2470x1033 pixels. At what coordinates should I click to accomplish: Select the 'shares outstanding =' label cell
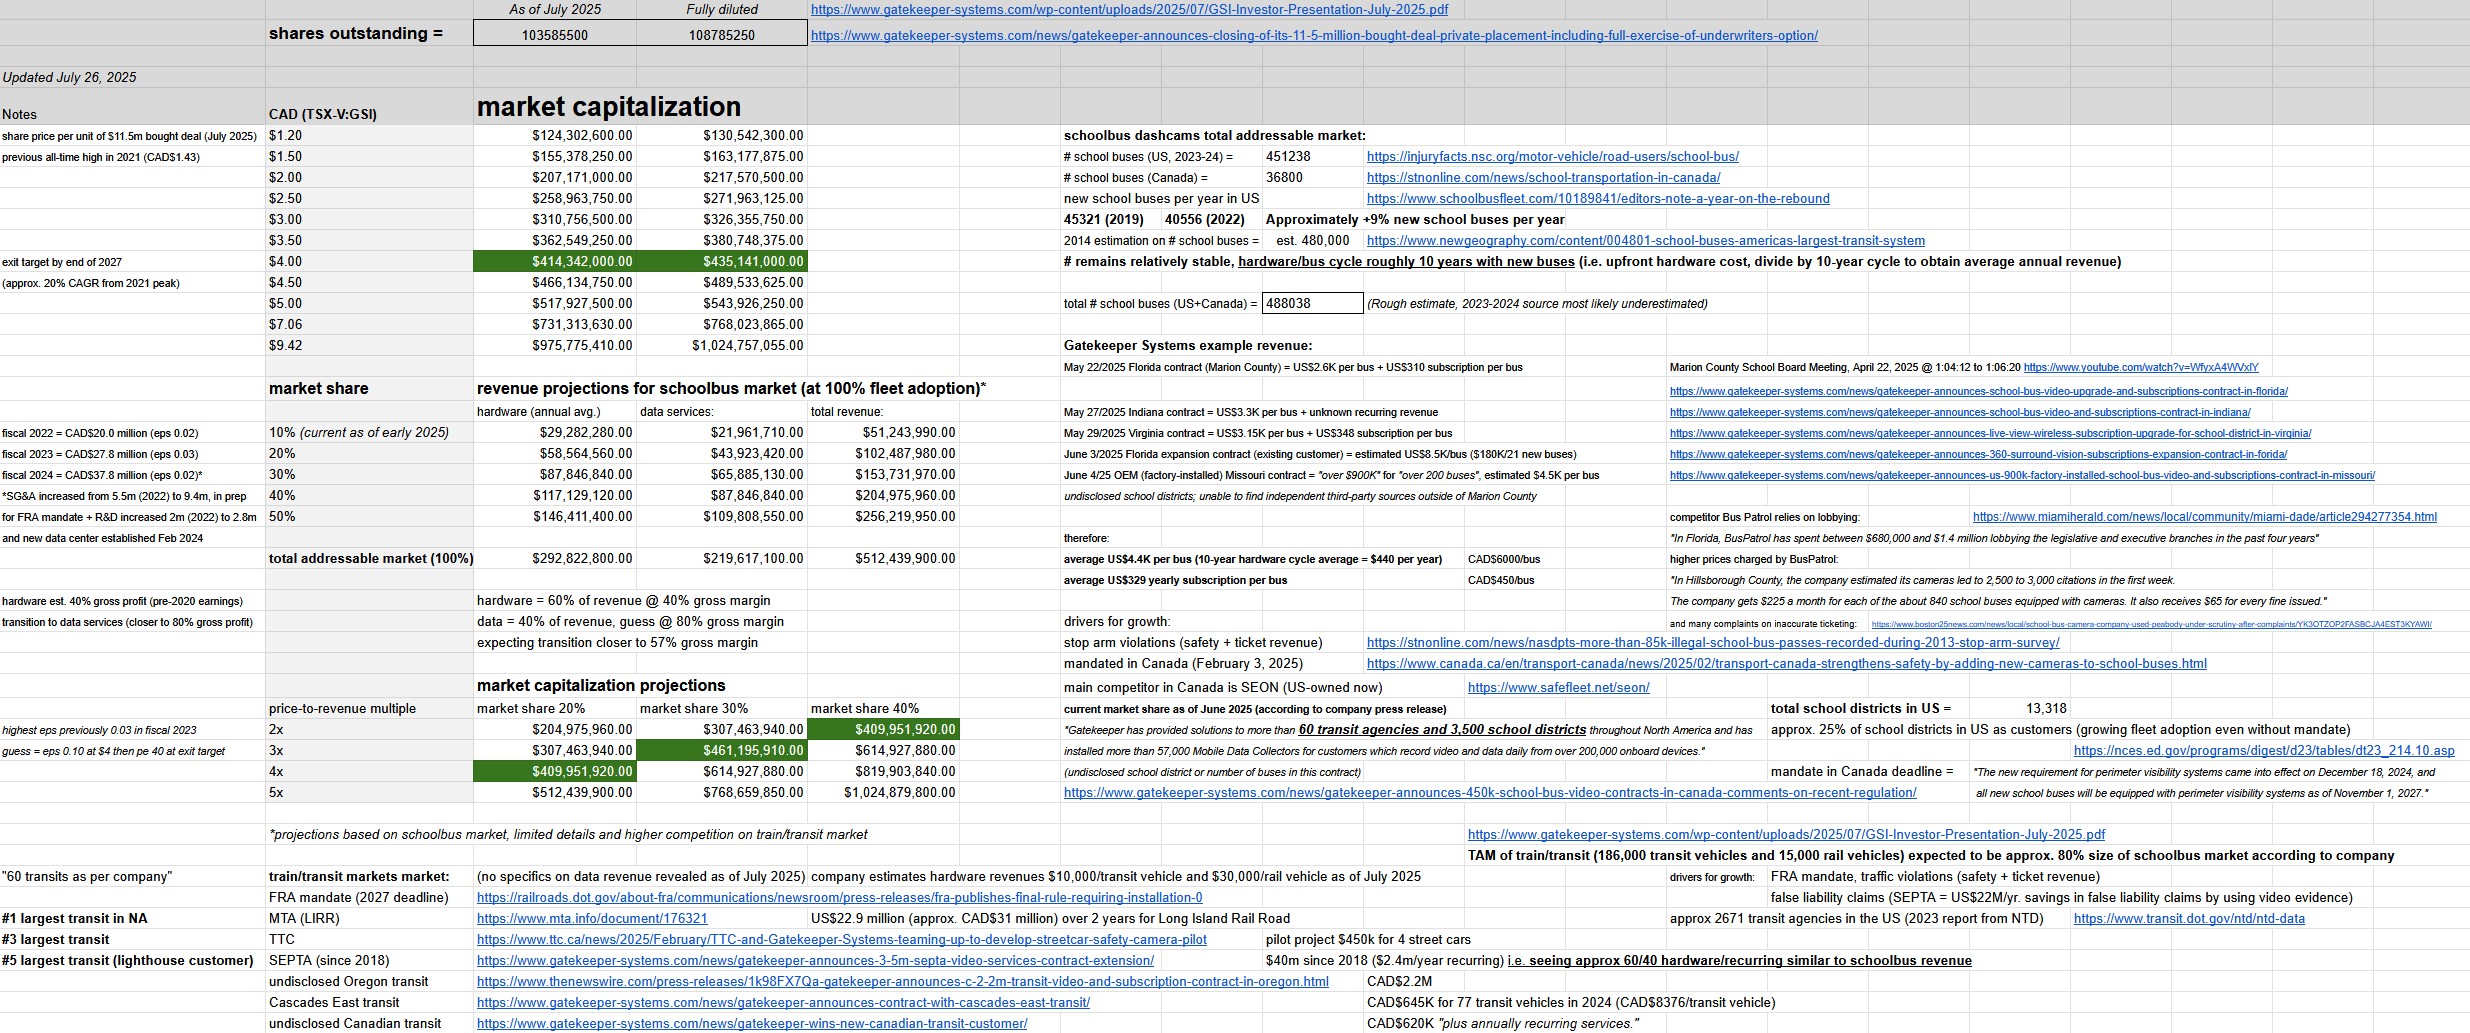coord(369,34)
